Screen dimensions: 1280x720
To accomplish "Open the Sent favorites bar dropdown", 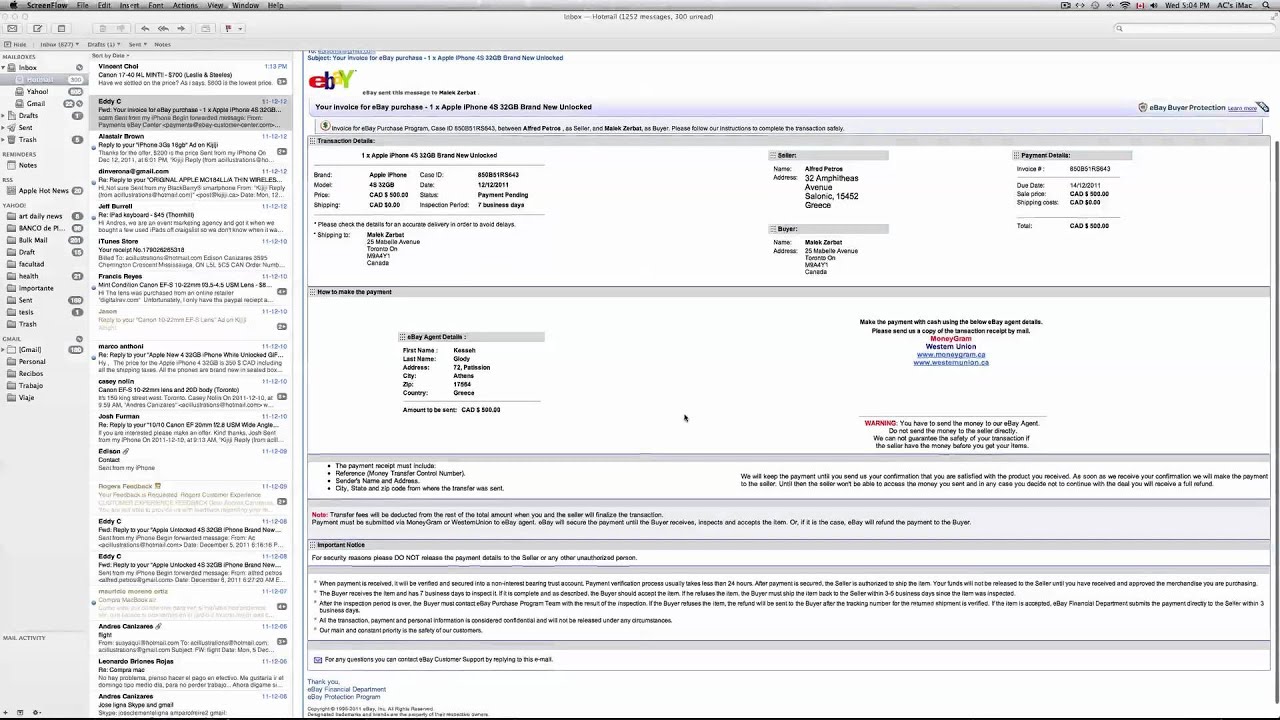I will click(138, 44).
